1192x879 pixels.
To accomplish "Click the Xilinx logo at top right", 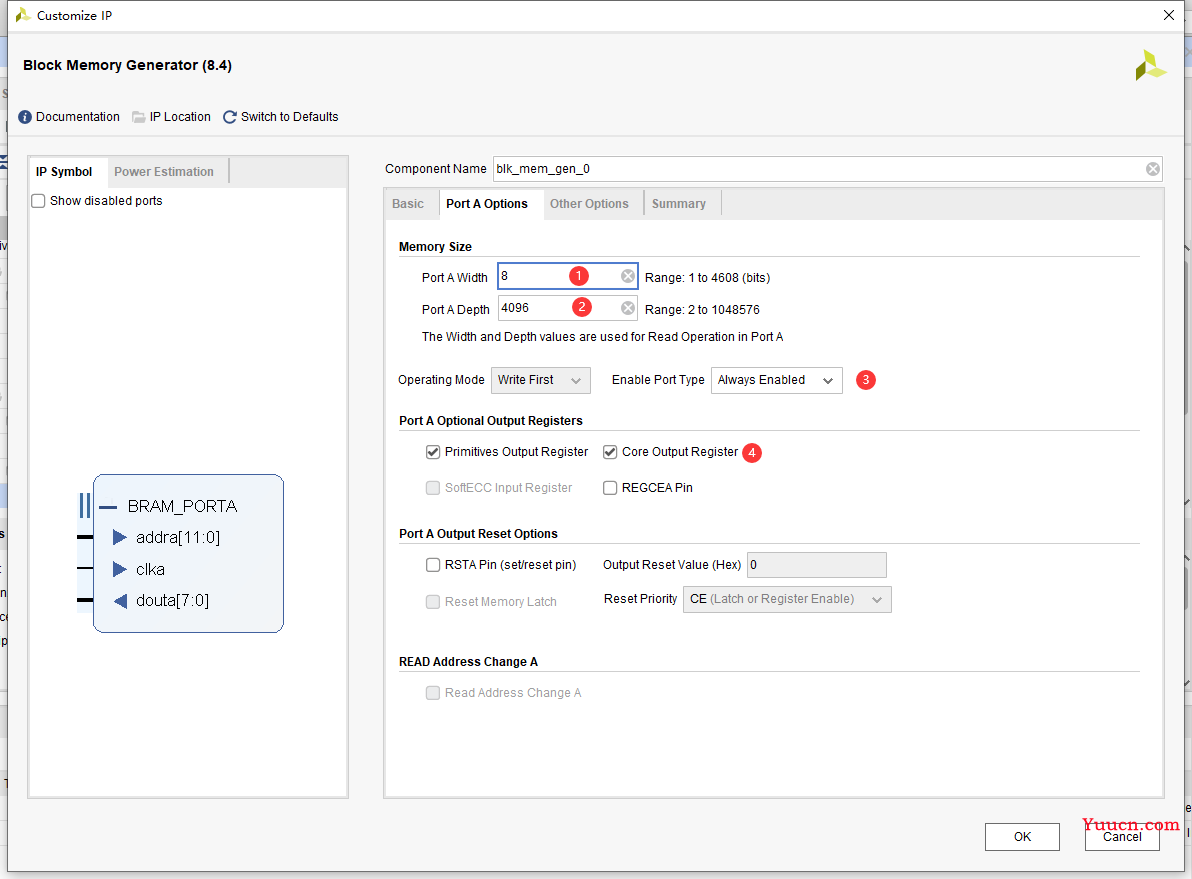I will pyautogui.click(x=1150, y=65).
